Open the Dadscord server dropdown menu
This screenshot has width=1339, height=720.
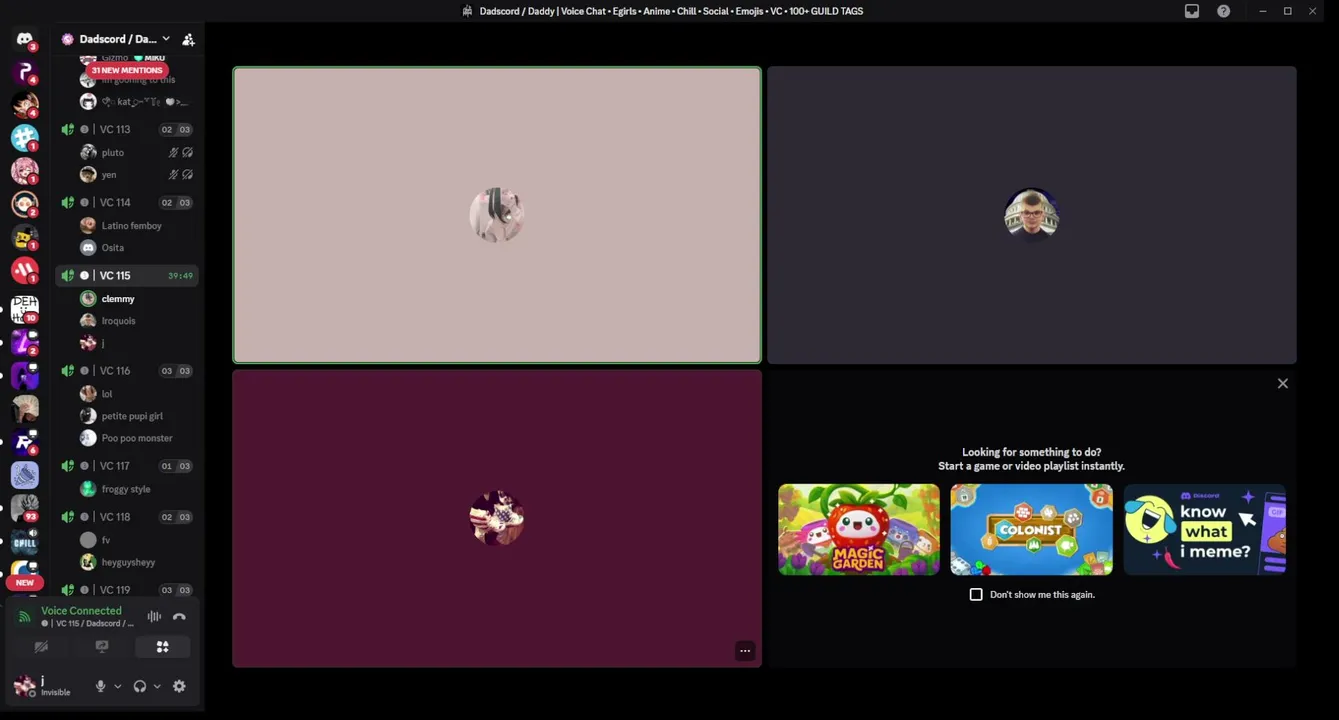[117, 39]
